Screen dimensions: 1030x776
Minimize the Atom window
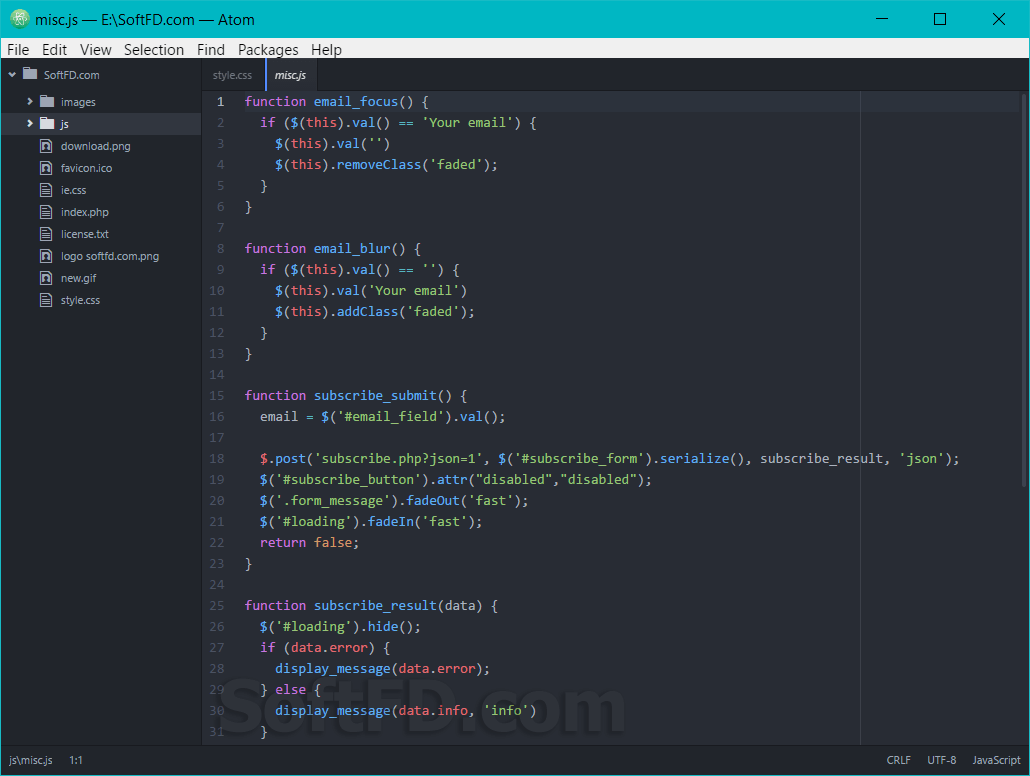pos(882,19)
